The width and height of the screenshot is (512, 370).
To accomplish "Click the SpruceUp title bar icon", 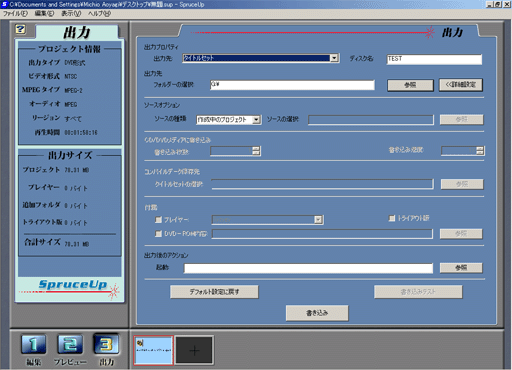I will [x=4, y=4].
